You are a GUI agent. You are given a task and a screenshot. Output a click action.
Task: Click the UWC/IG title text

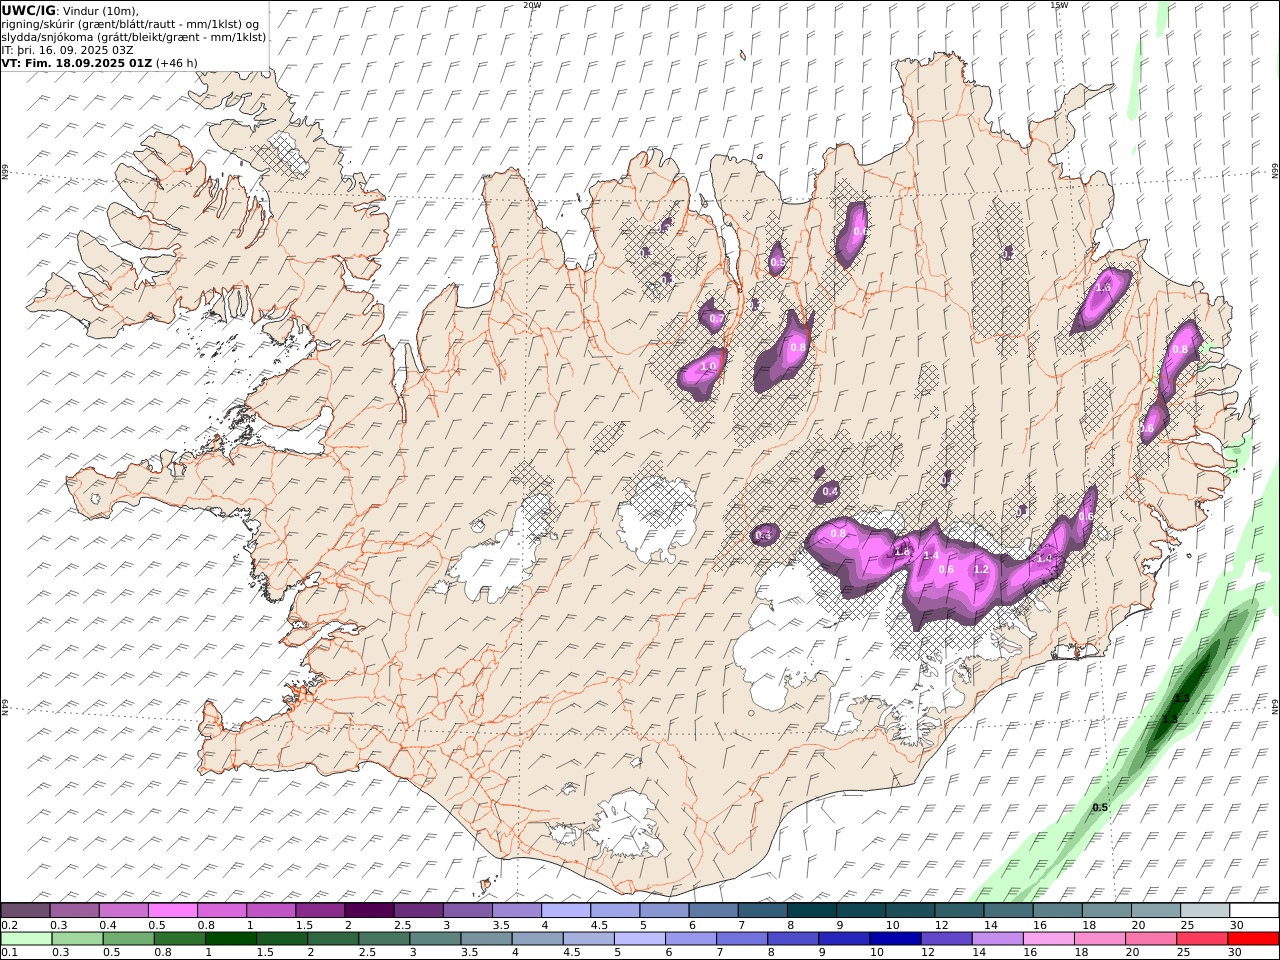tap(28, 10)
